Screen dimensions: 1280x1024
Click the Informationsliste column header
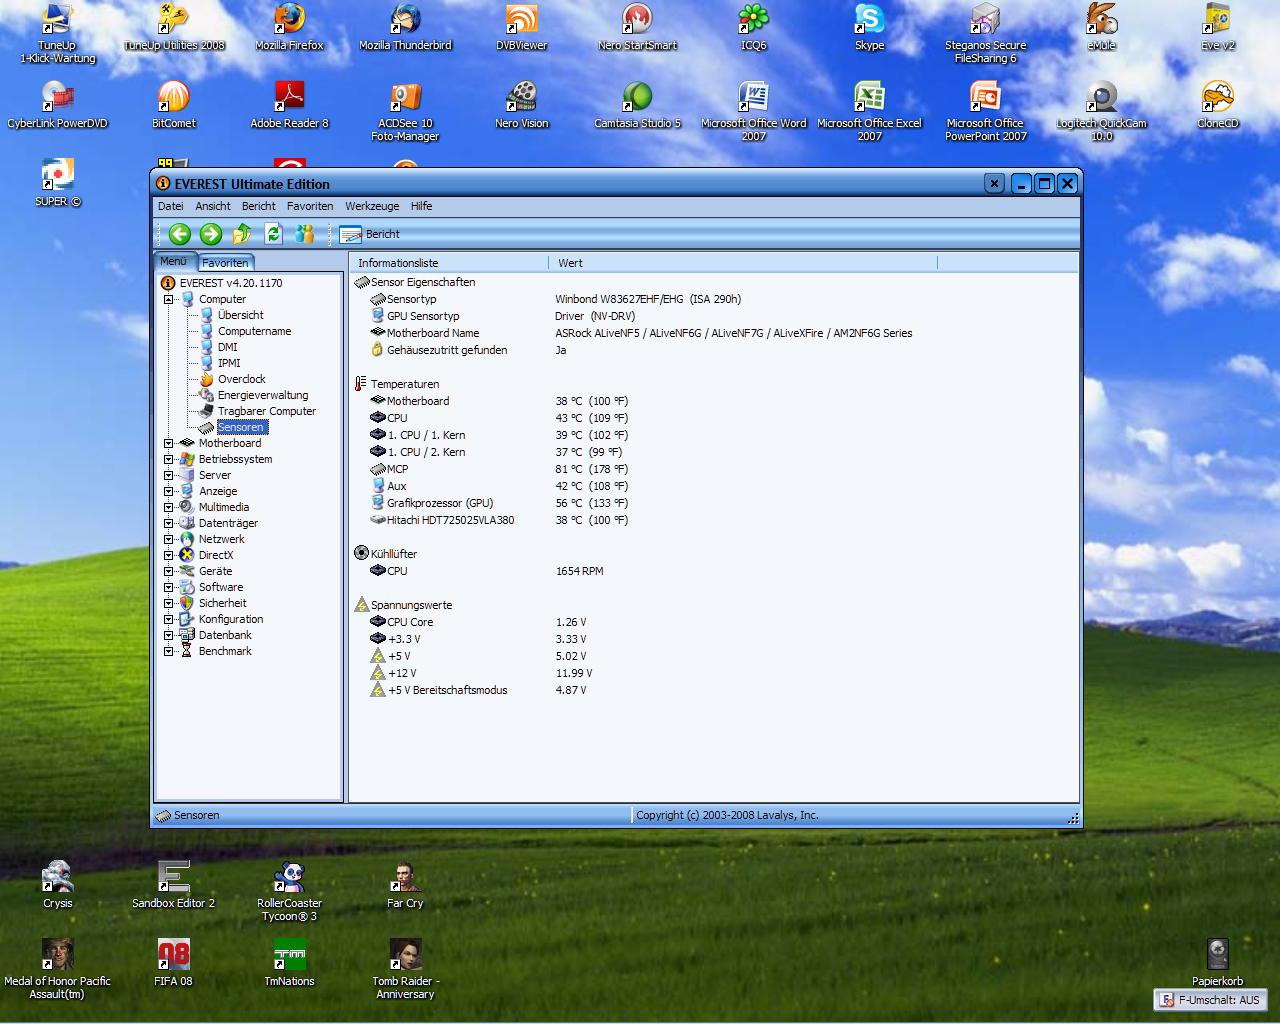(449, 263)
